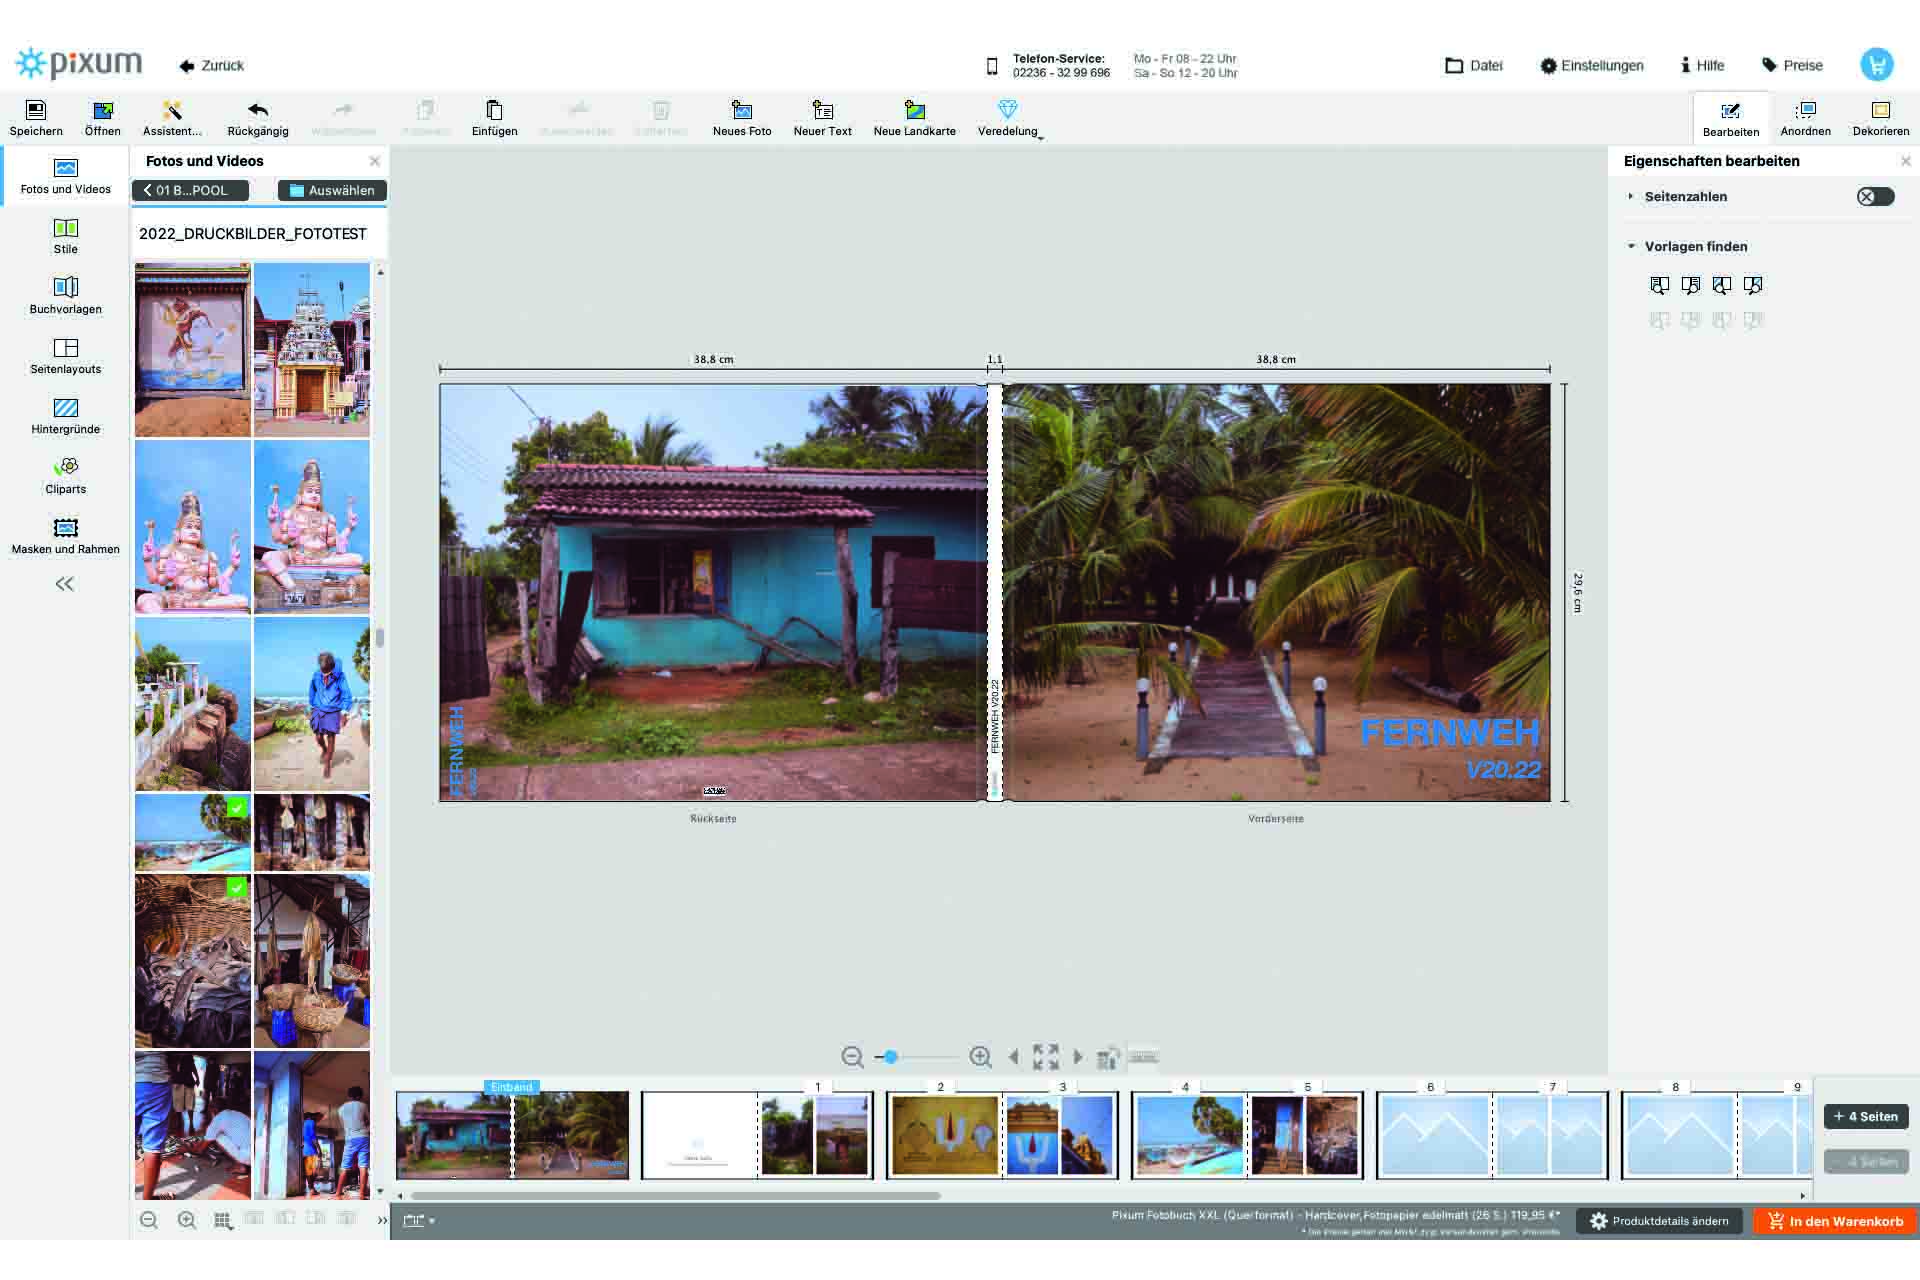Select the Fotos und Videos sidebar tab
Viewport: 1920px width, 1280px height.
[66, 176]
